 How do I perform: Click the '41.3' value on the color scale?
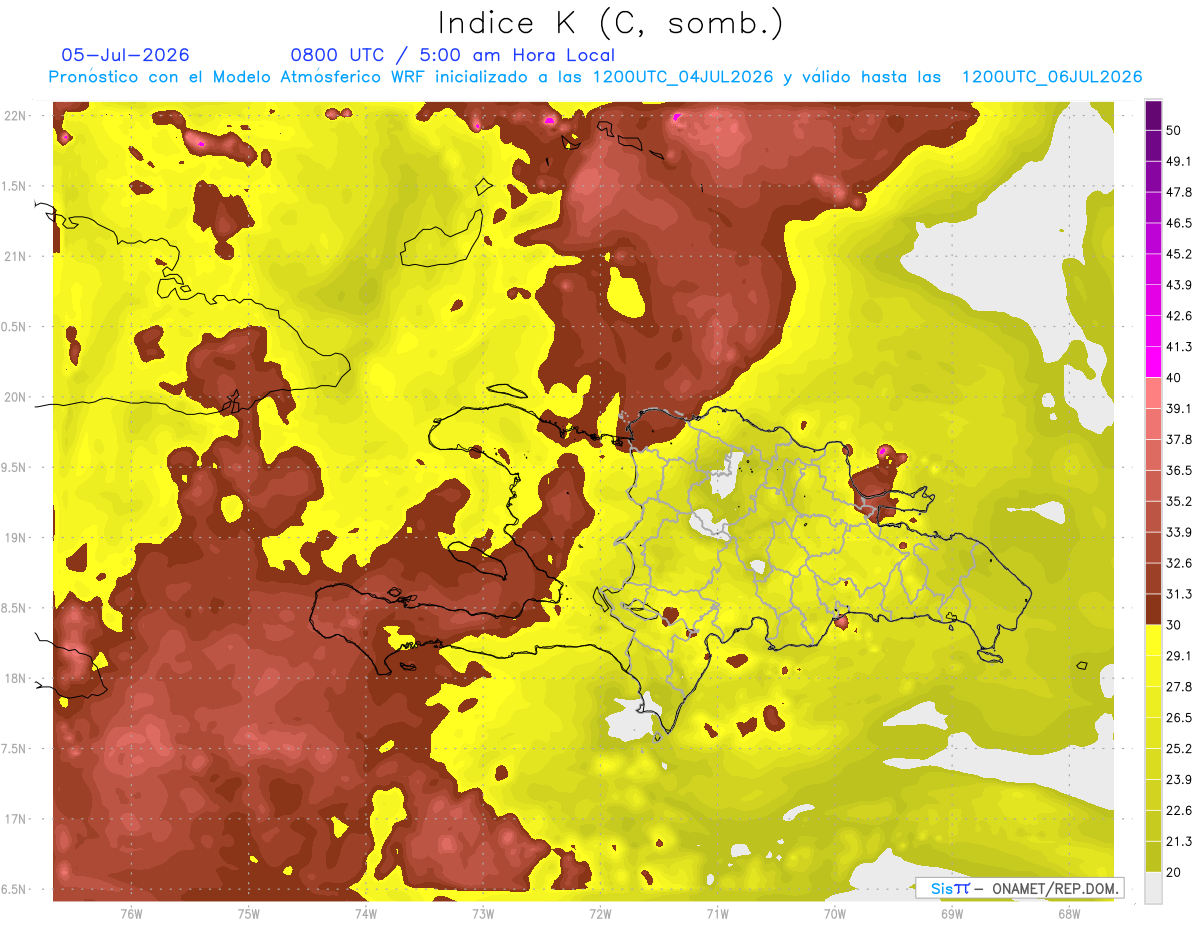[1179, 347]
